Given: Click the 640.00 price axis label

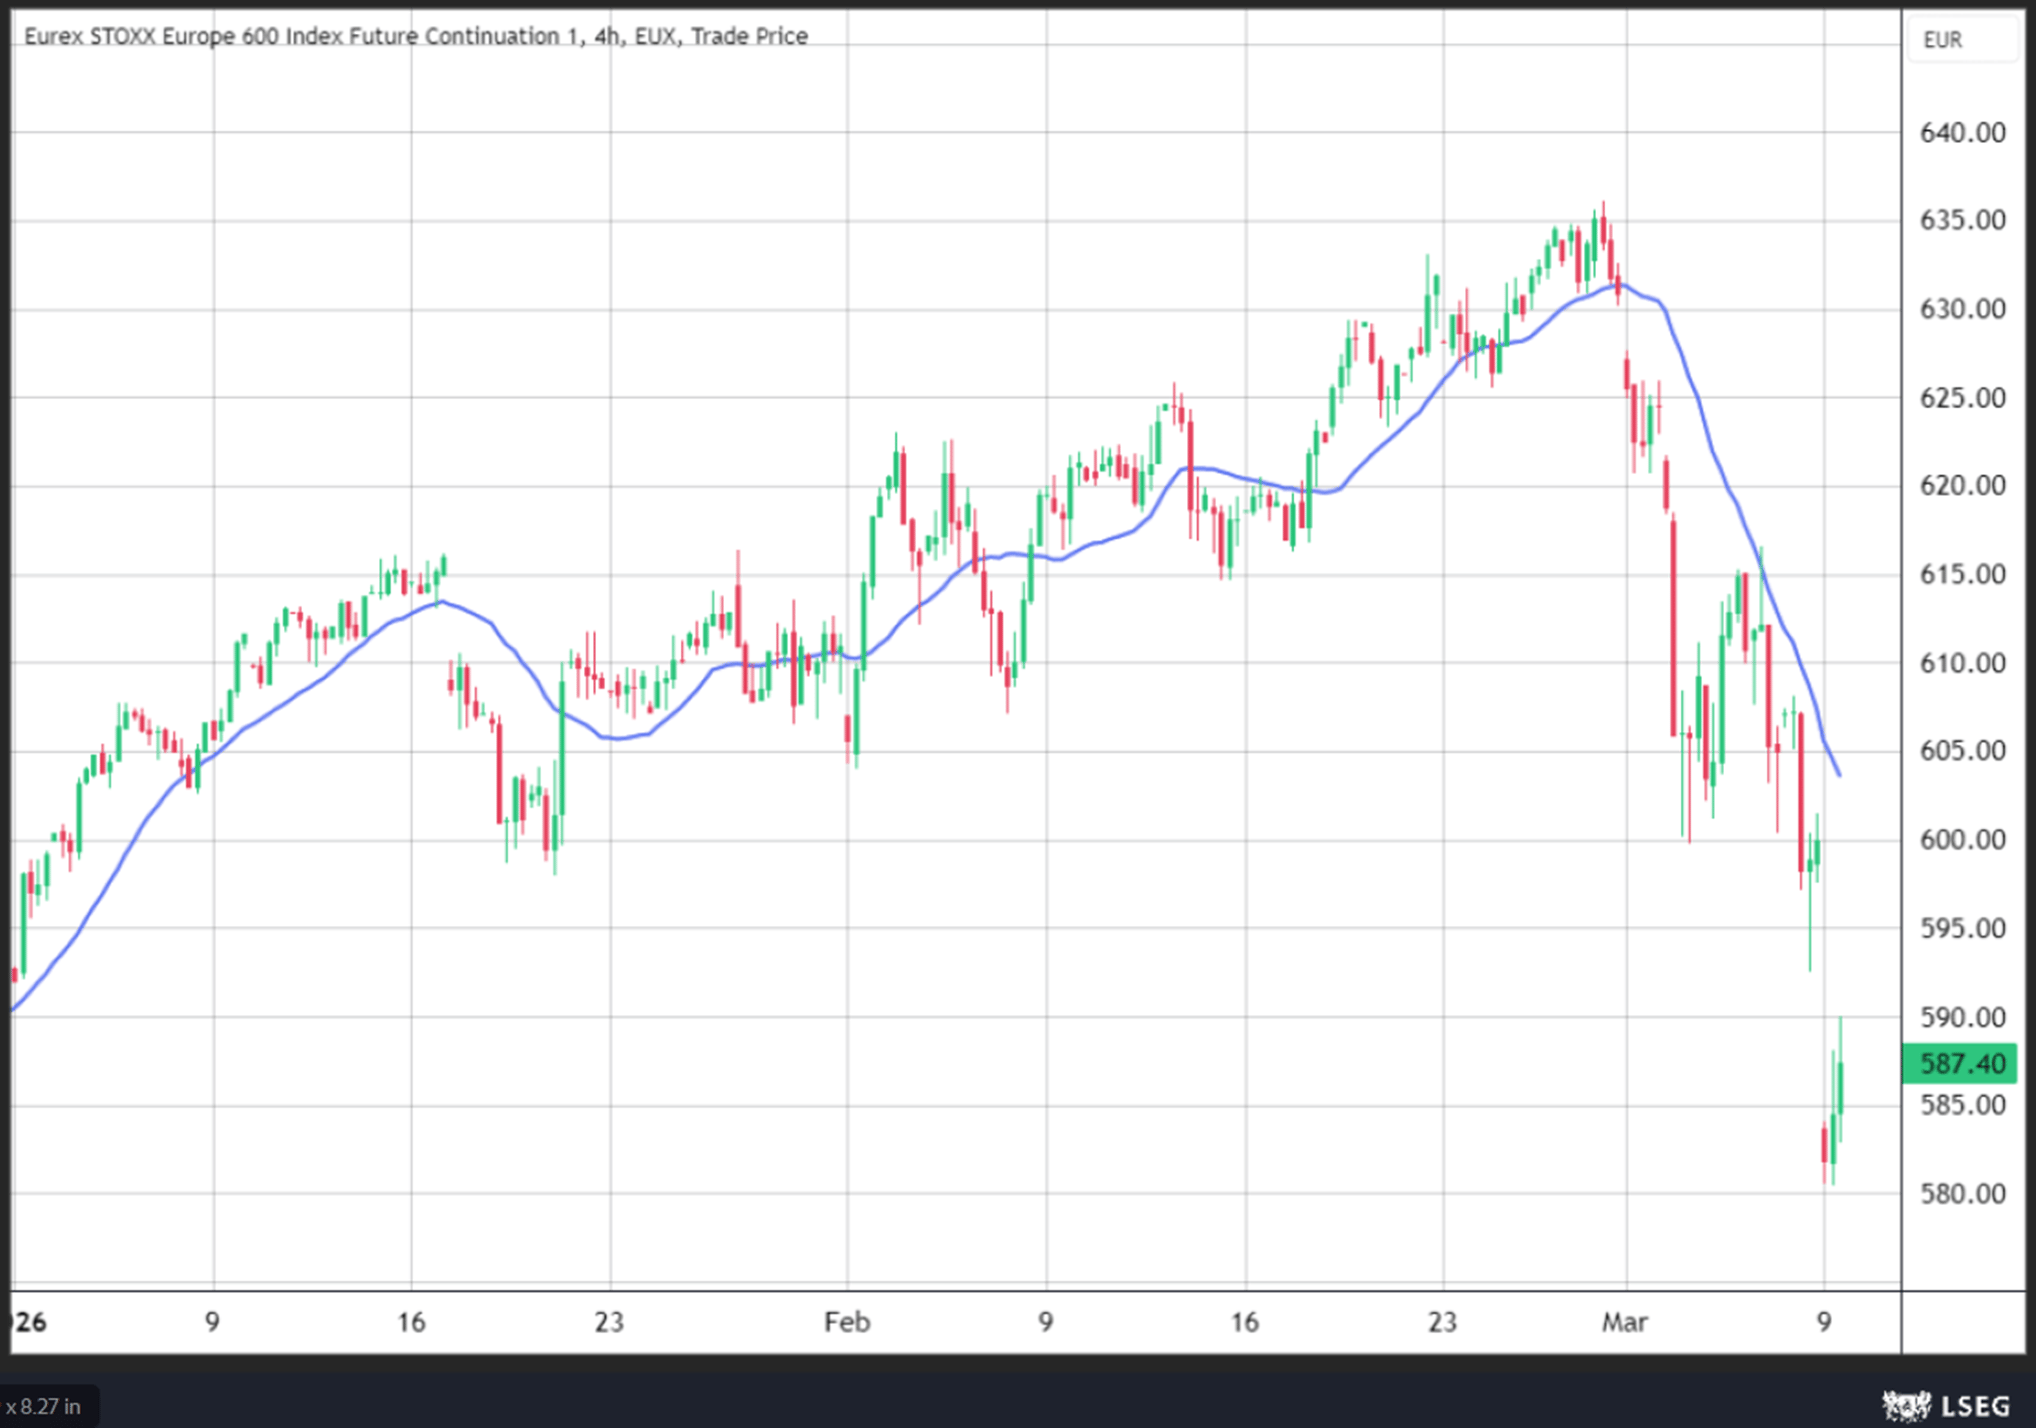Looking at the screenshot, I should pyautogui.click(x=1962, y=133).
